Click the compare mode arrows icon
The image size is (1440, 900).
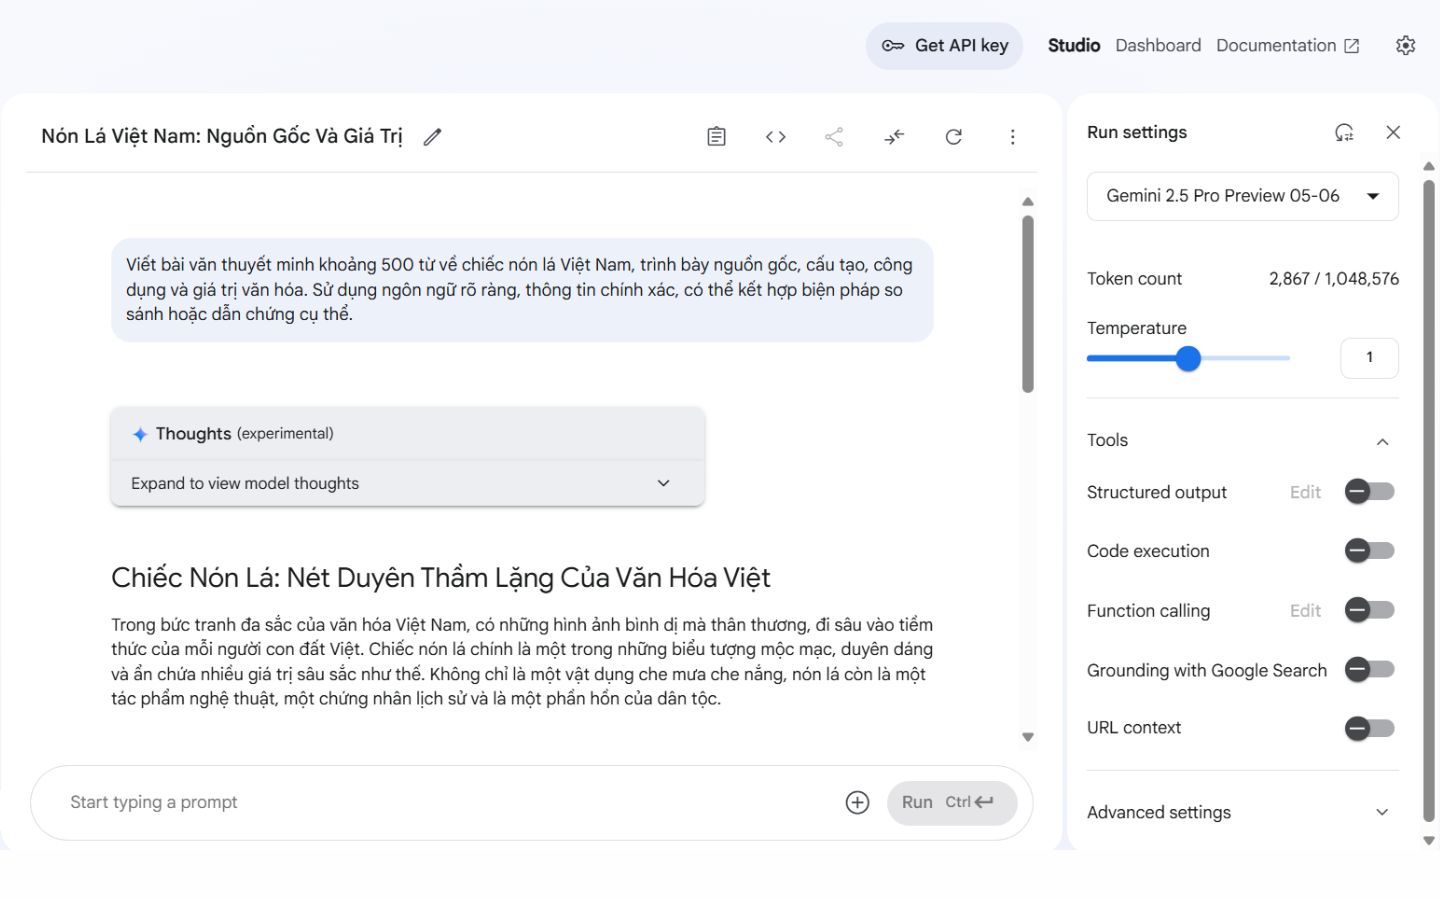pyautogui.click(x=894, y=136)
